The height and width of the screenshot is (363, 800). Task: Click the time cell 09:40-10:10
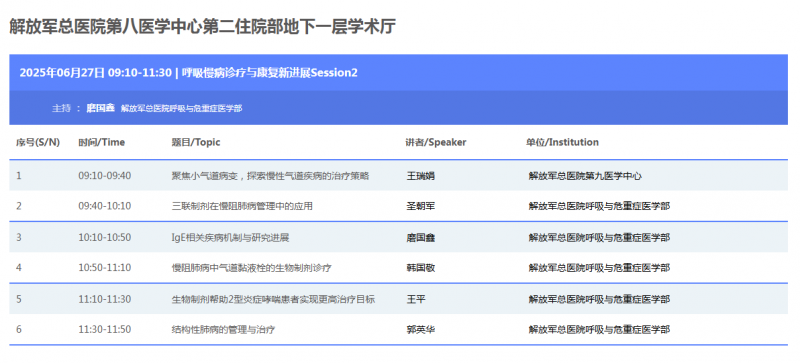coord(105,206)
